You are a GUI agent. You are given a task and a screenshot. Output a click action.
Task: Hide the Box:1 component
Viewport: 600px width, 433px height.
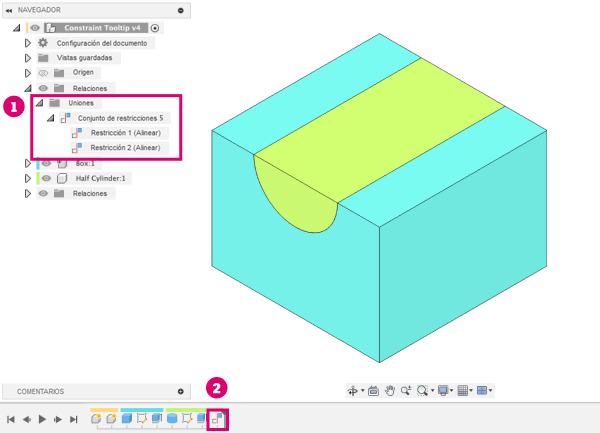[46, 163]
